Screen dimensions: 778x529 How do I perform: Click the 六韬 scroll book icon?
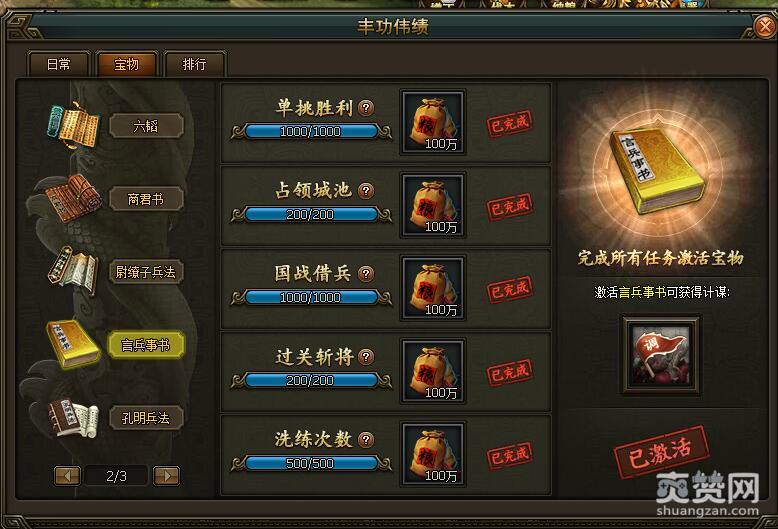coord(73,125)
